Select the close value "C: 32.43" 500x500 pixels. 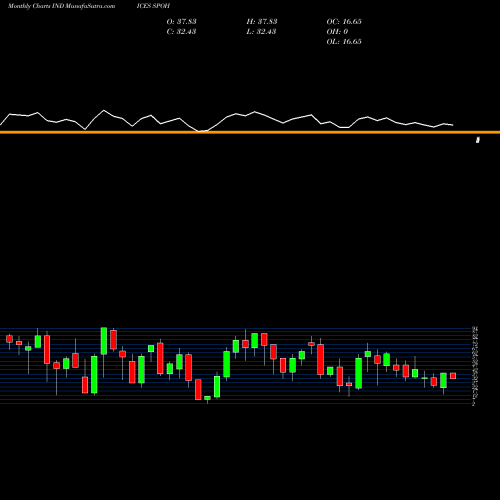coord(181,32)
